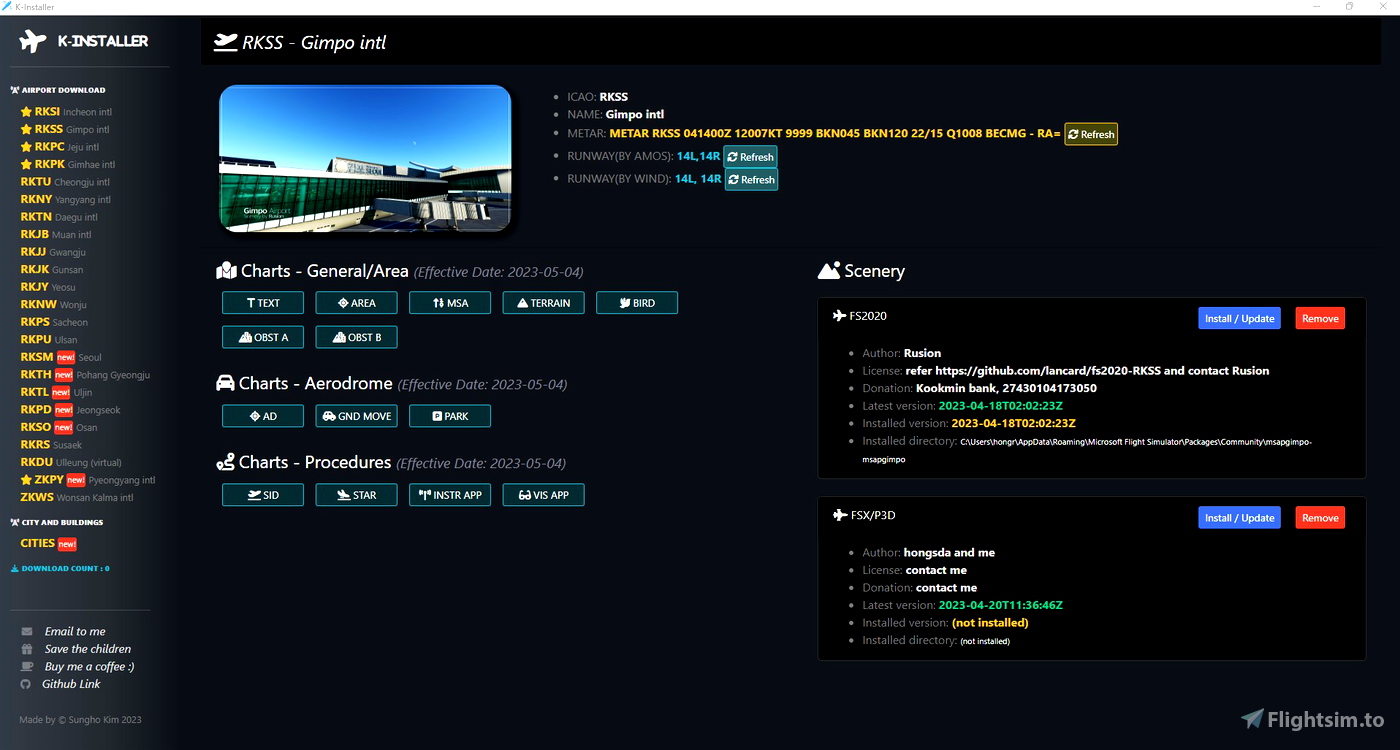Click the car icon beside Charts - Aerodrome
Image resolution: width=1400 pixels, height=750 pixels.
point(225,384)
